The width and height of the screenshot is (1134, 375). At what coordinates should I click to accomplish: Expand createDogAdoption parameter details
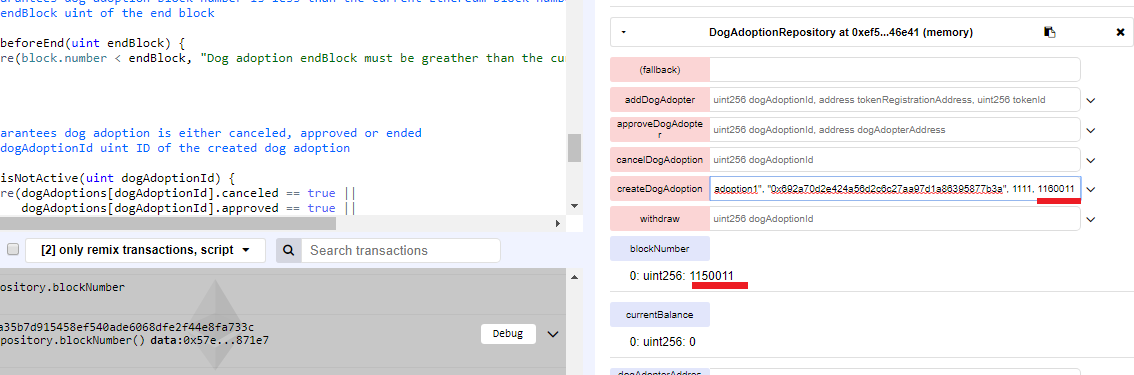(1091, 189)
